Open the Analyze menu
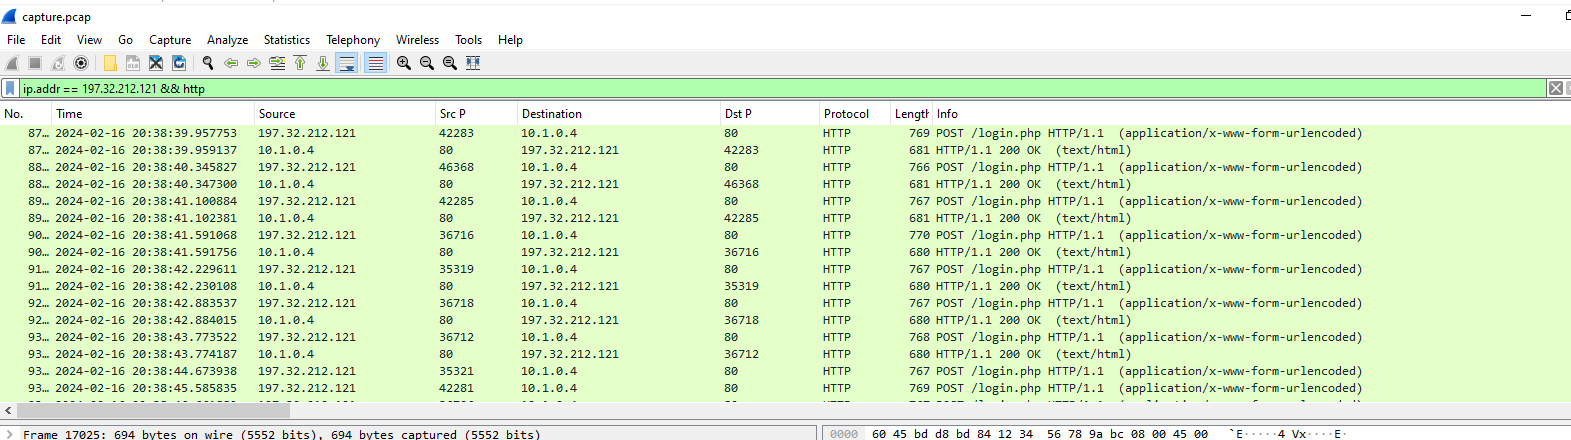Image resolution: width=1571 pixels, height=440 pixels. [227, 40]
